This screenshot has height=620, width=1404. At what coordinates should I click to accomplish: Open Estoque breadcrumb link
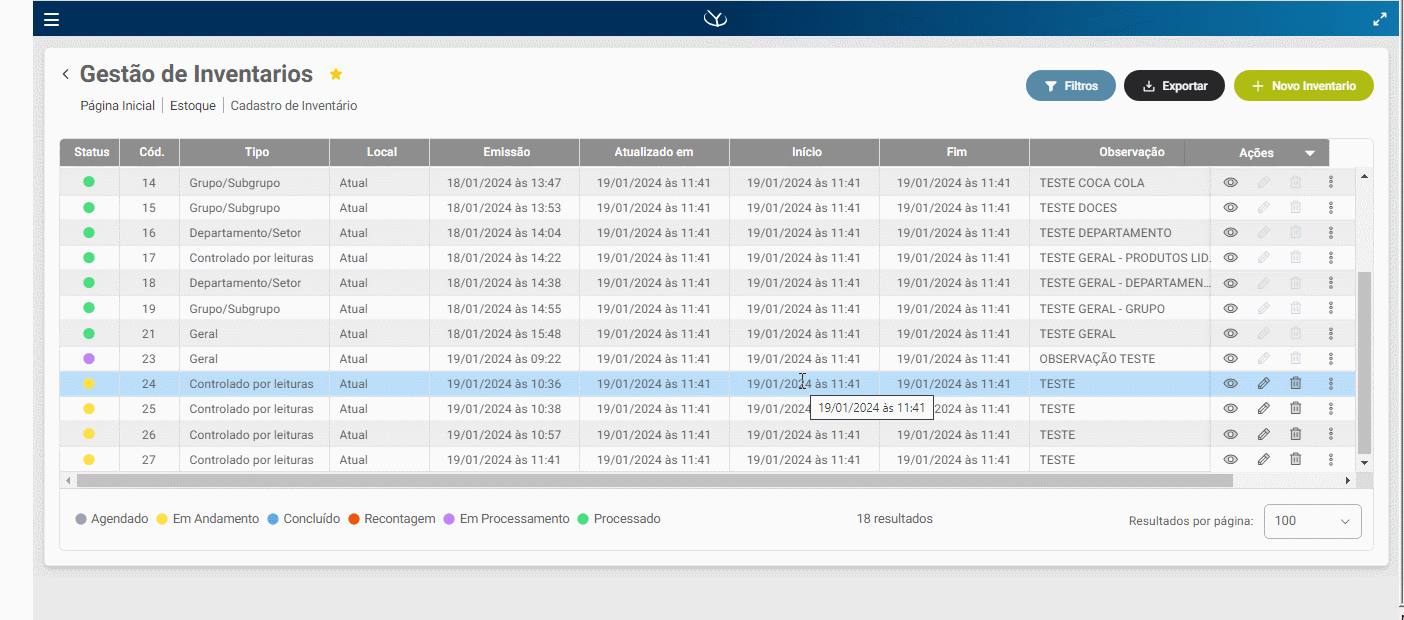[192, 106]
